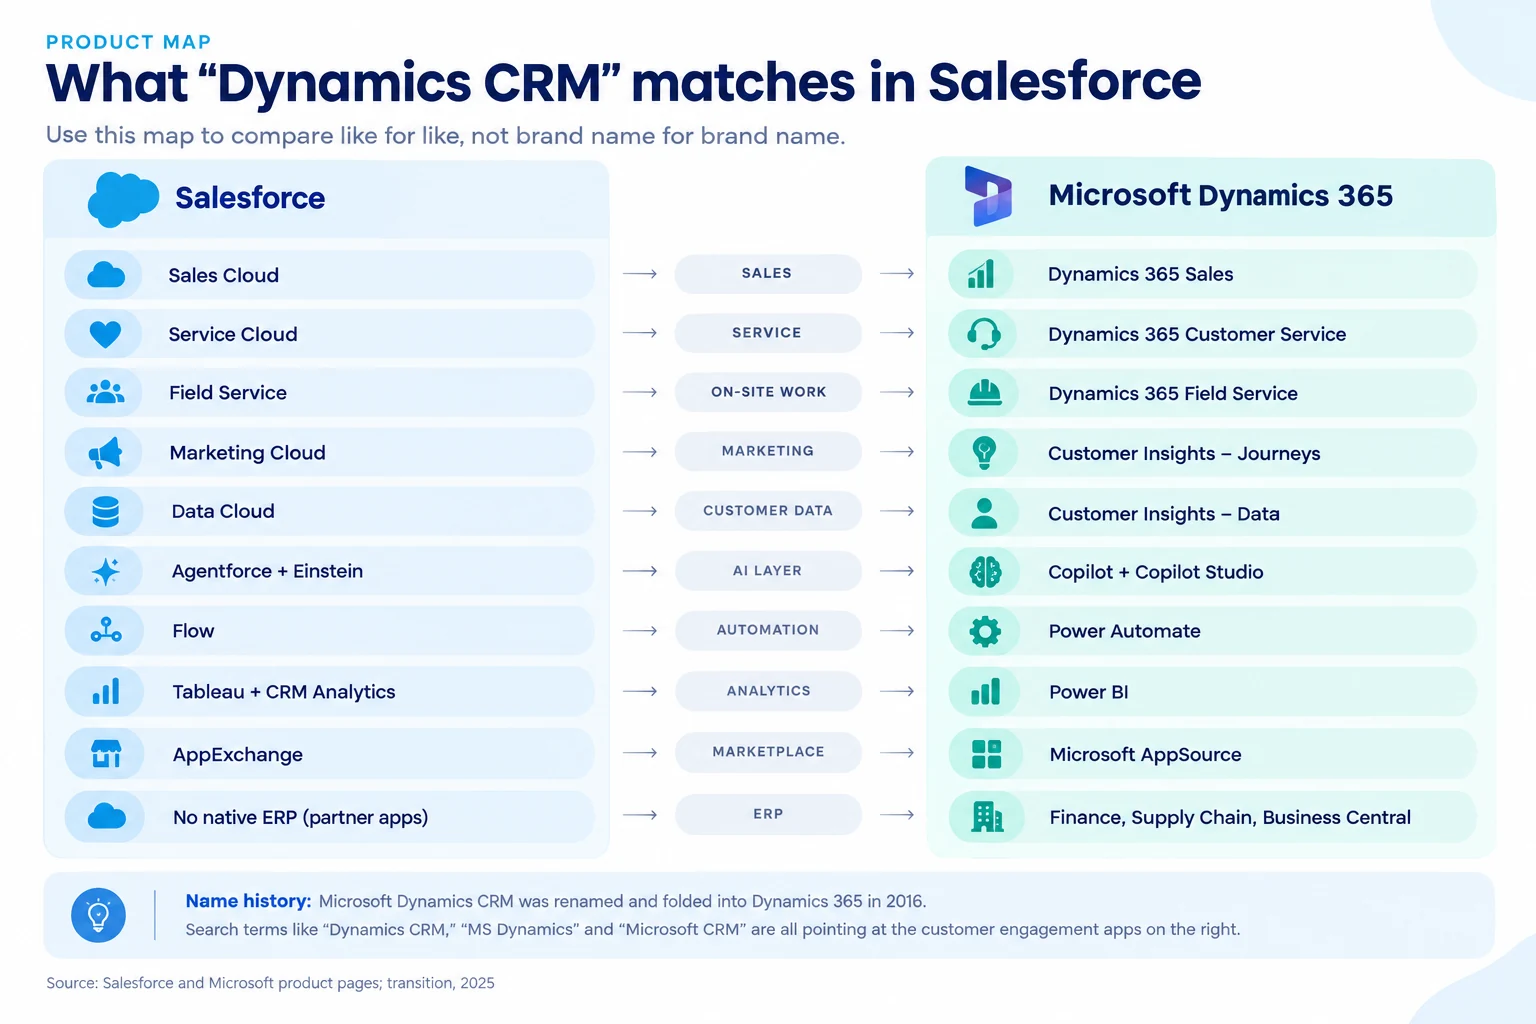Click the Customer Insights – Data person icon

[x=985, y=513]
